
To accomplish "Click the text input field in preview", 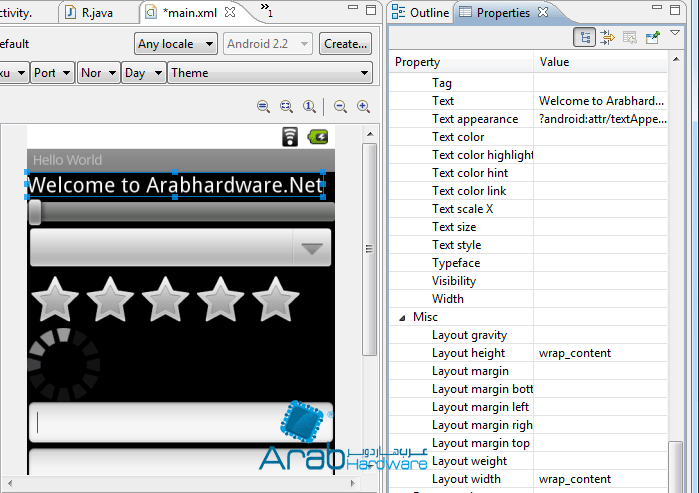I will point(181,422).
